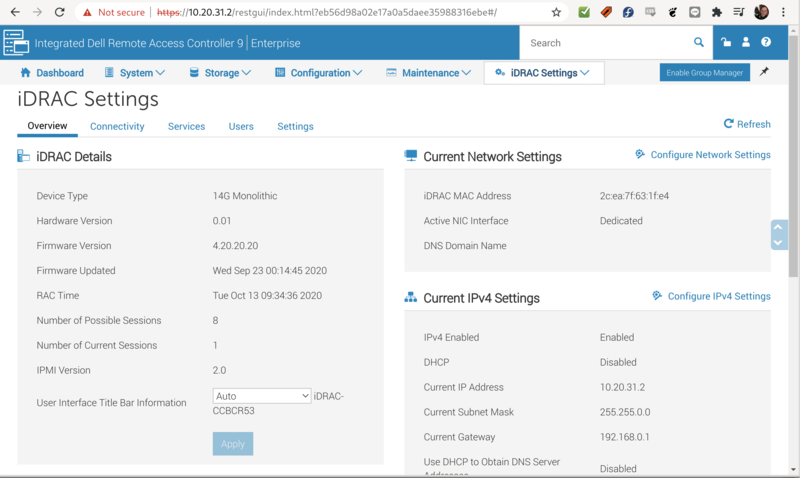Click the firmware version 4.20.20.20 value
This screenshot has height=478, width=800.
point(235,246)
